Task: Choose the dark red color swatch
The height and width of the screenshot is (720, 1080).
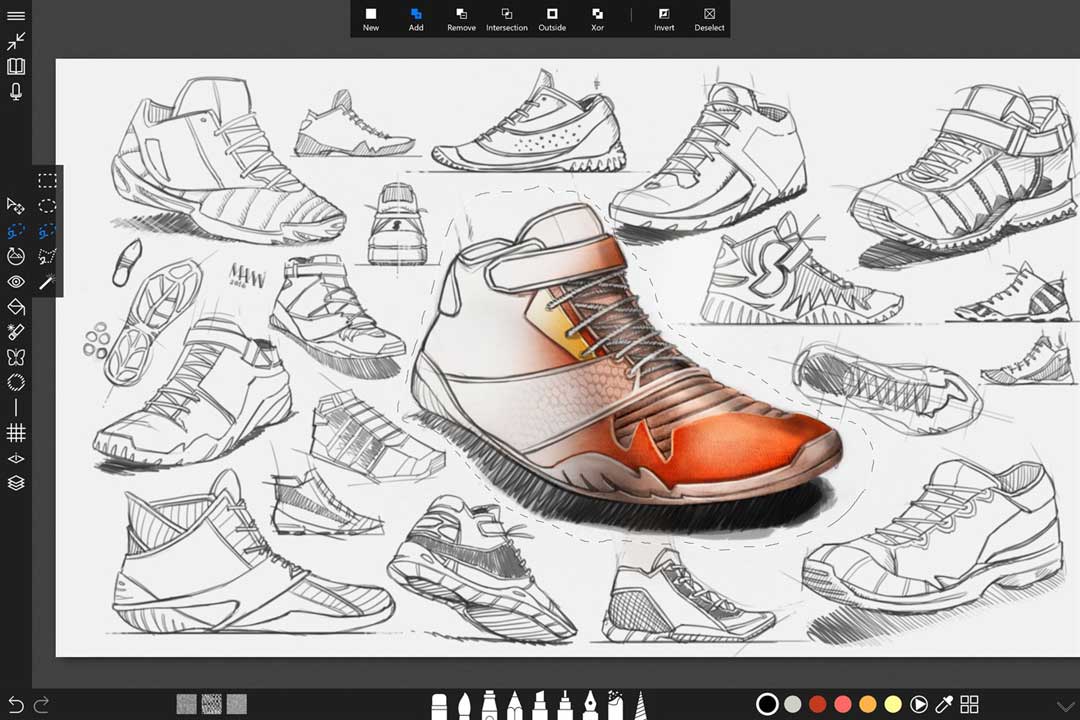Action: coord(818,704)
